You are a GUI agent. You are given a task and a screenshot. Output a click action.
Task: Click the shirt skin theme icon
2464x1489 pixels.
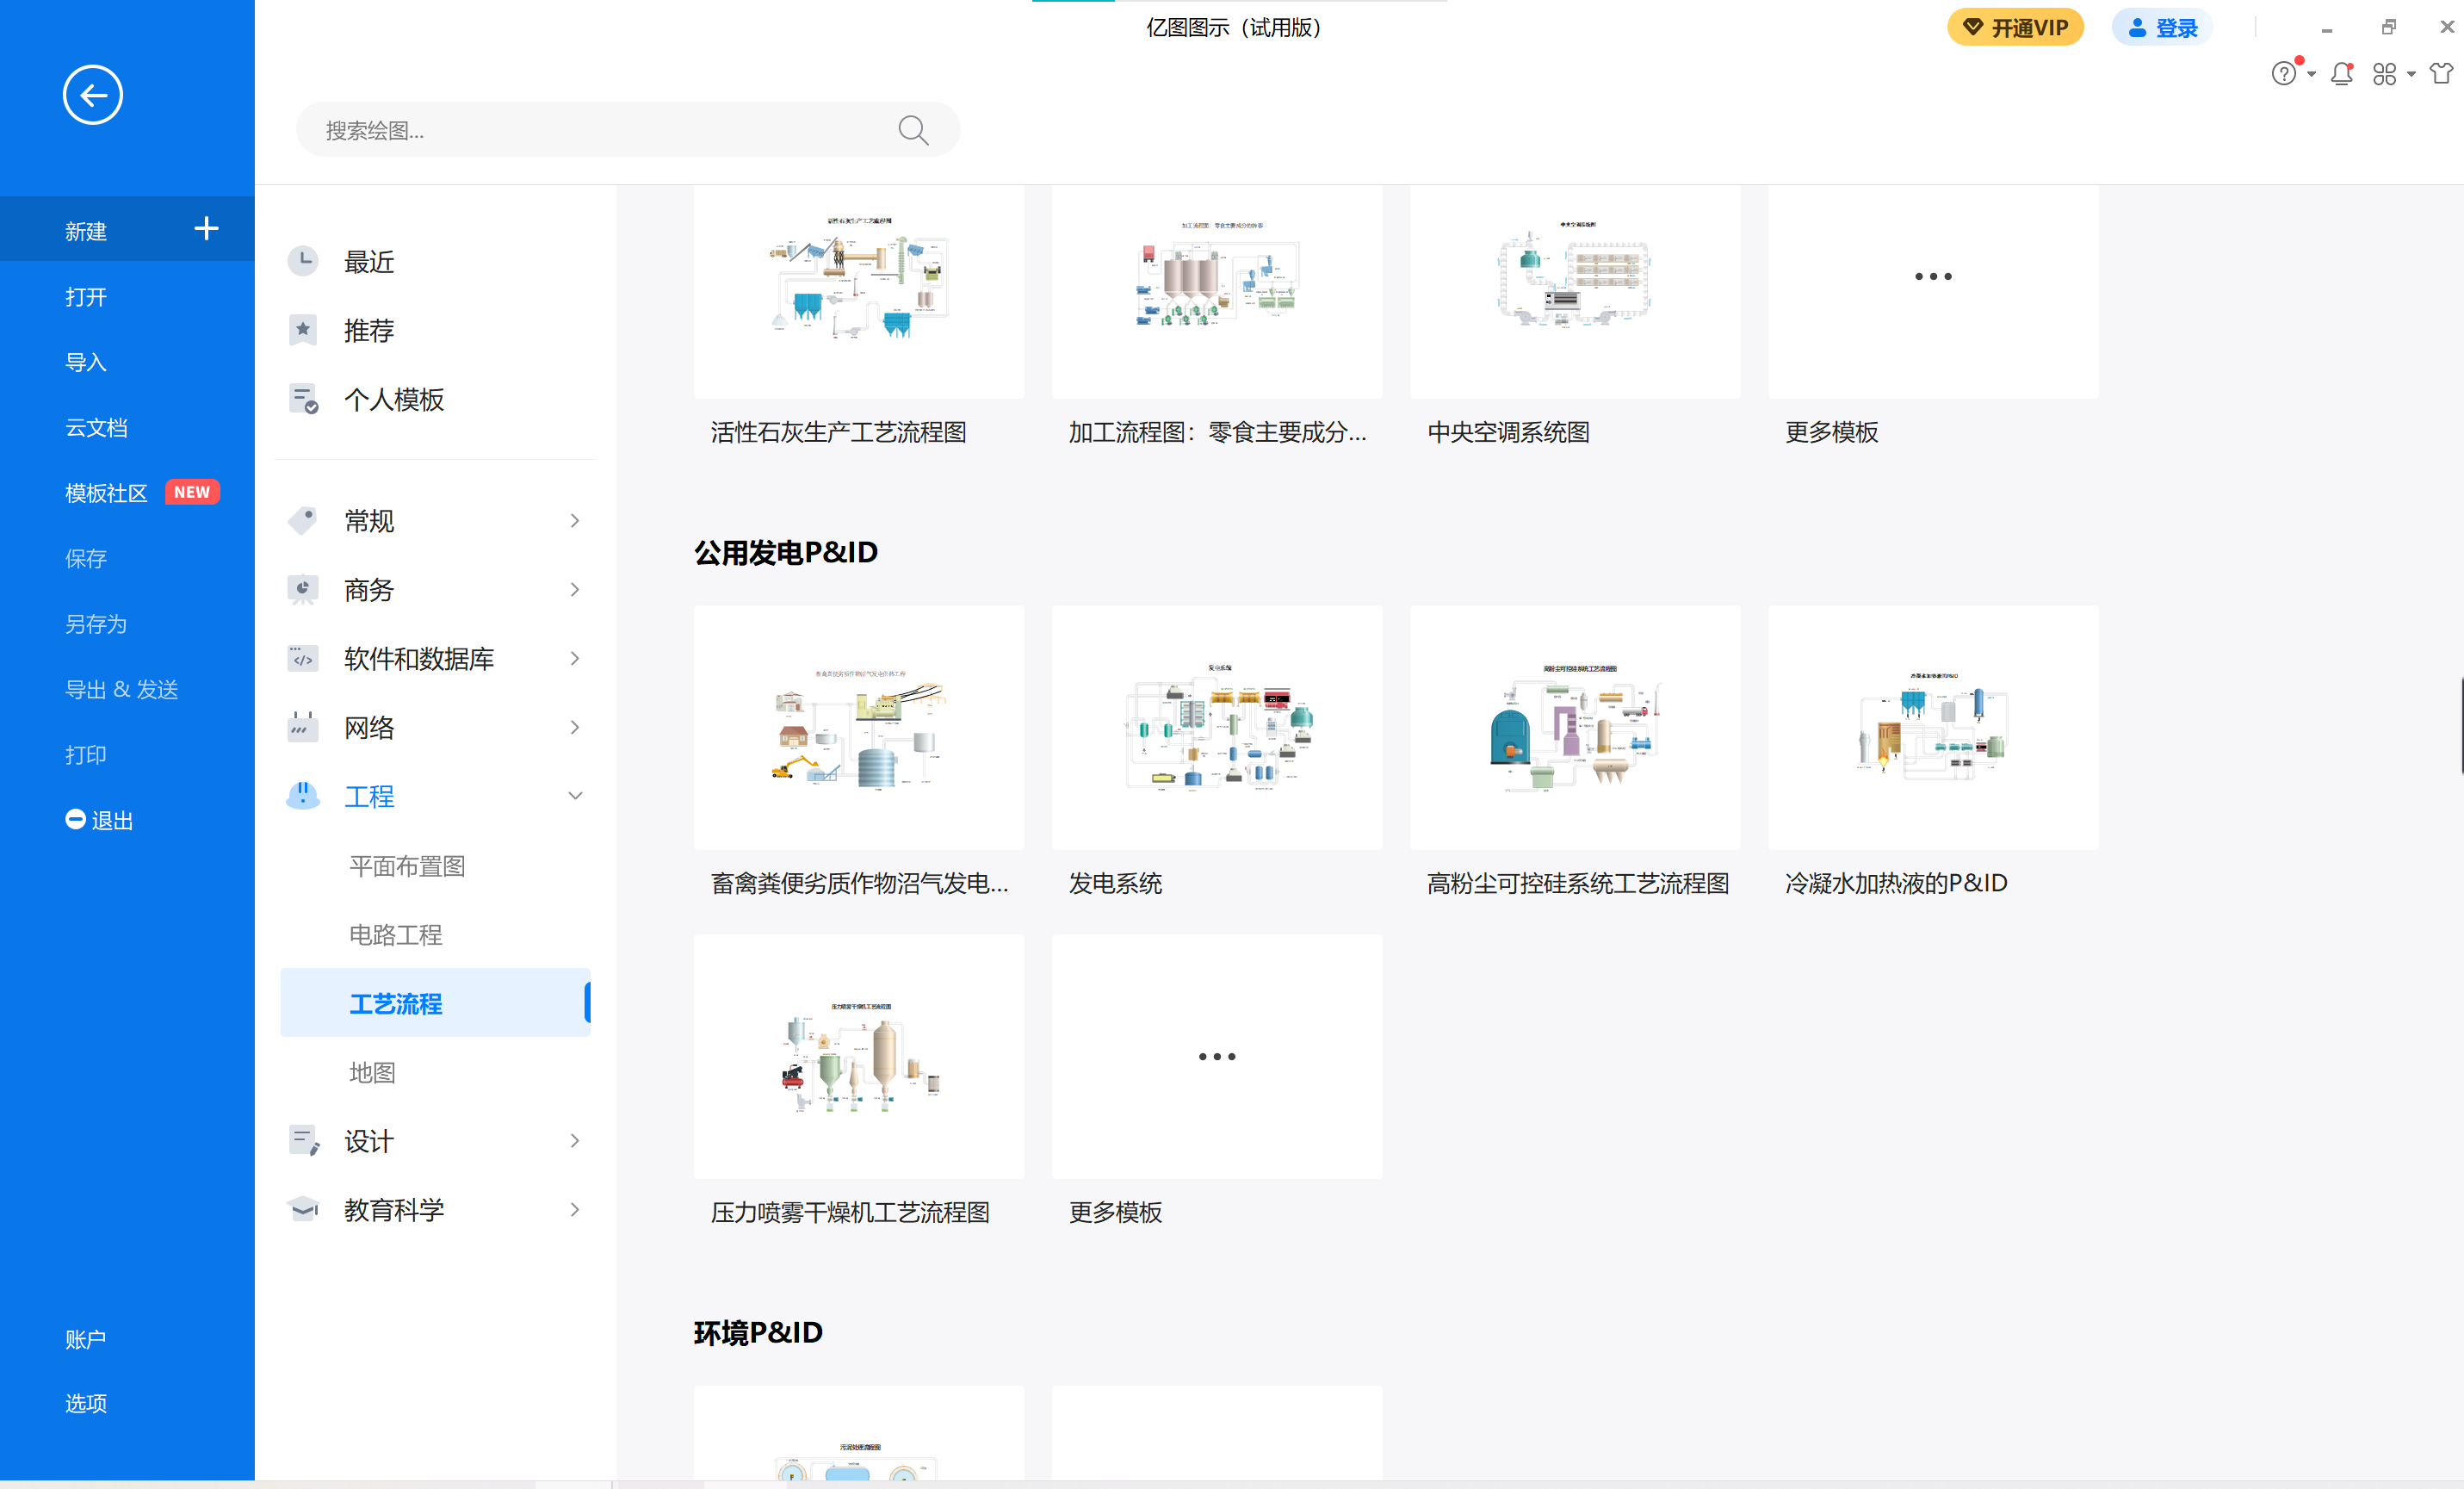point(2441,74)
